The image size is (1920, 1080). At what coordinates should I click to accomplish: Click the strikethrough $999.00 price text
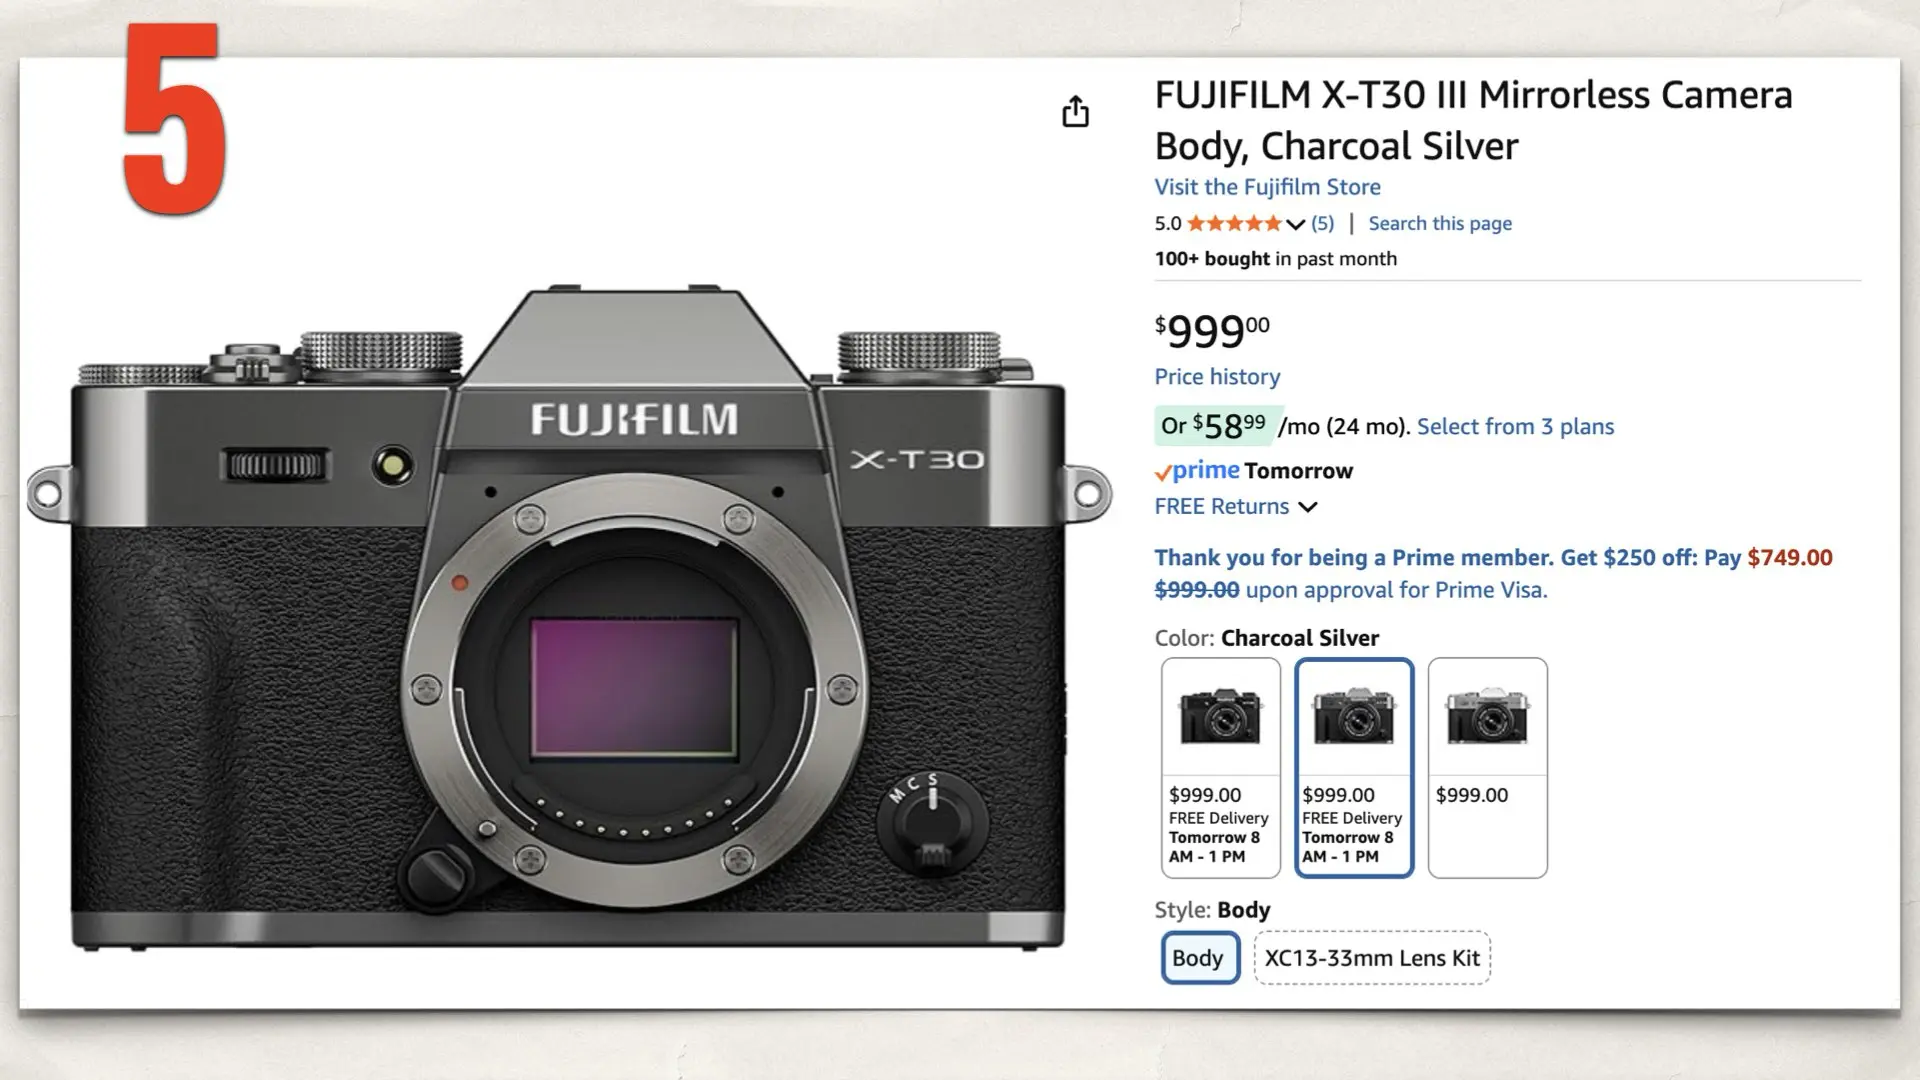click(x=1195, y=590)
